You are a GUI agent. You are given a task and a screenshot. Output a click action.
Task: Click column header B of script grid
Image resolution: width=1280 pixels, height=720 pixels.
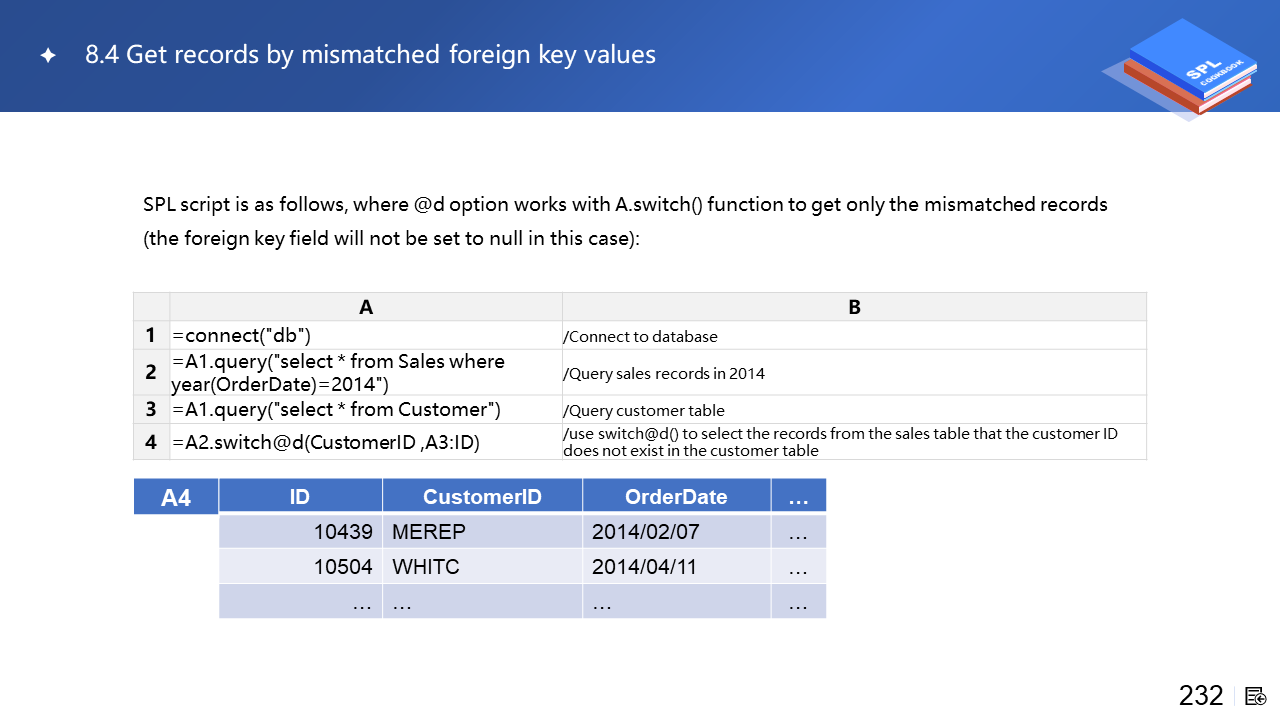pos(854,307)
